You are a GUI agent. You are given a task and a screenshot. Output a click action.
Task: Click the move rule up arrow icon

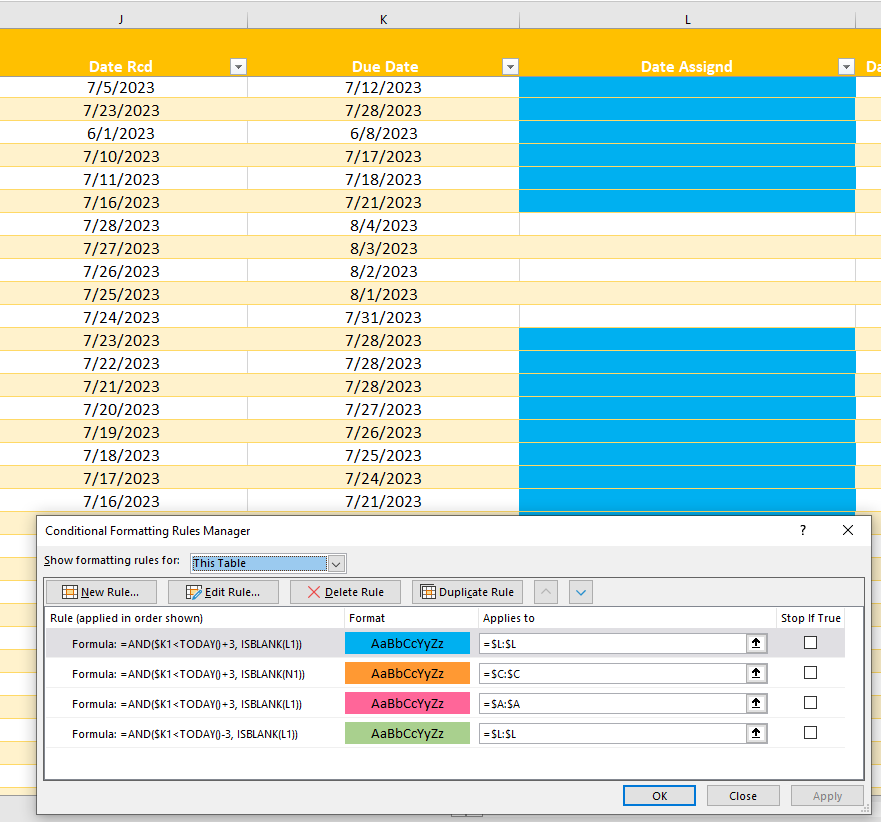(x=545, y=592)
